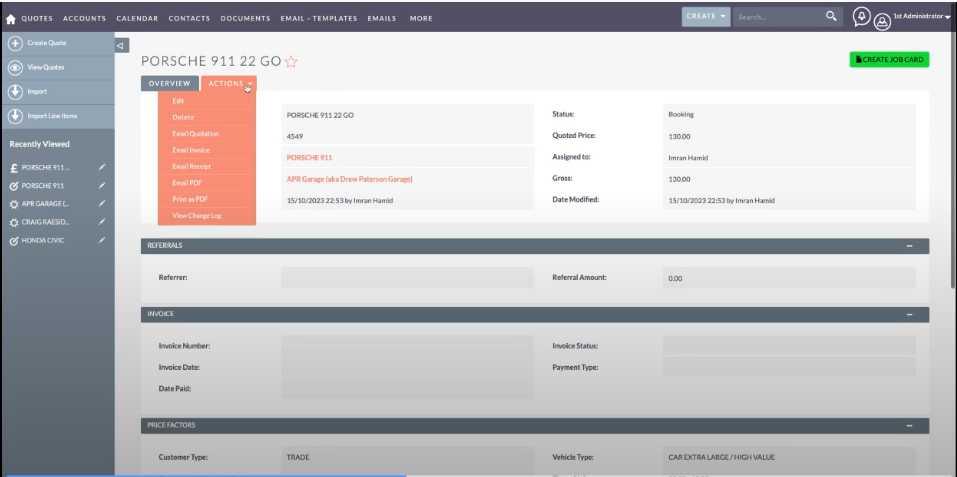The width and height of the screenshot is (957, 477).
Task: Click pencil icon next to APR Garage
Action: click(x=101, y=204)
